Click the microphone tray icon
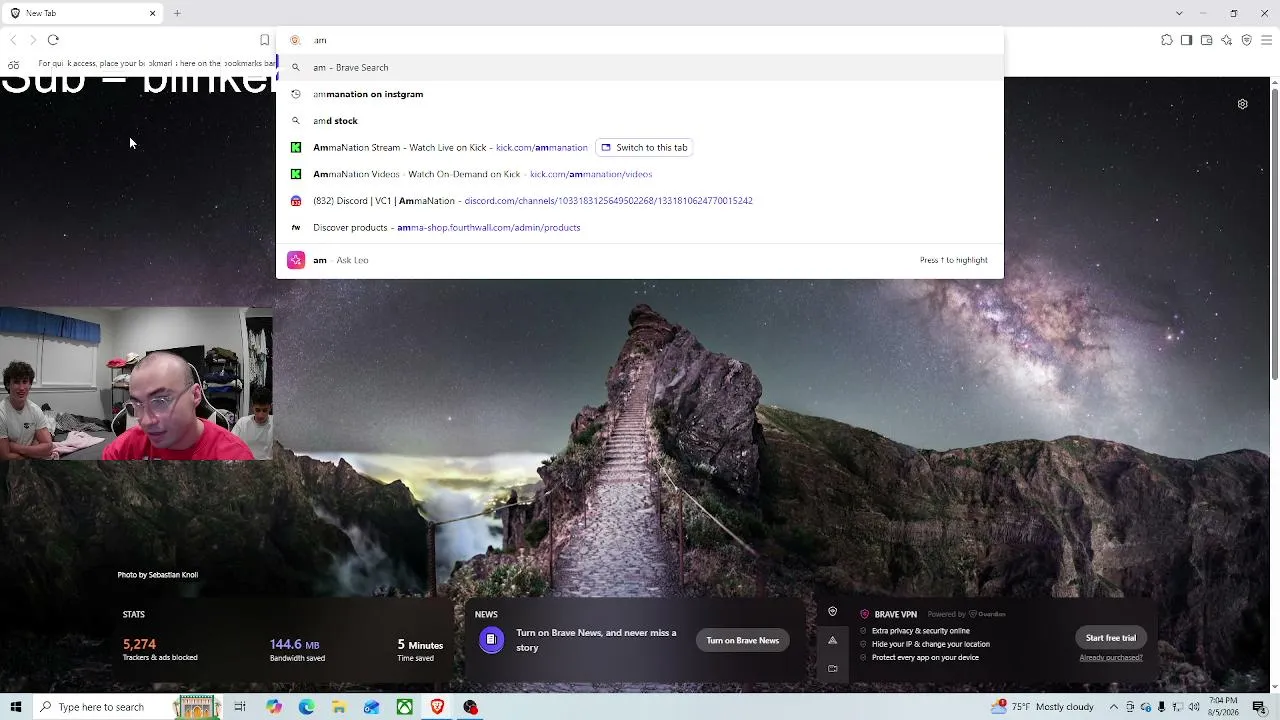The image size is (1280, 720). 1161,707
